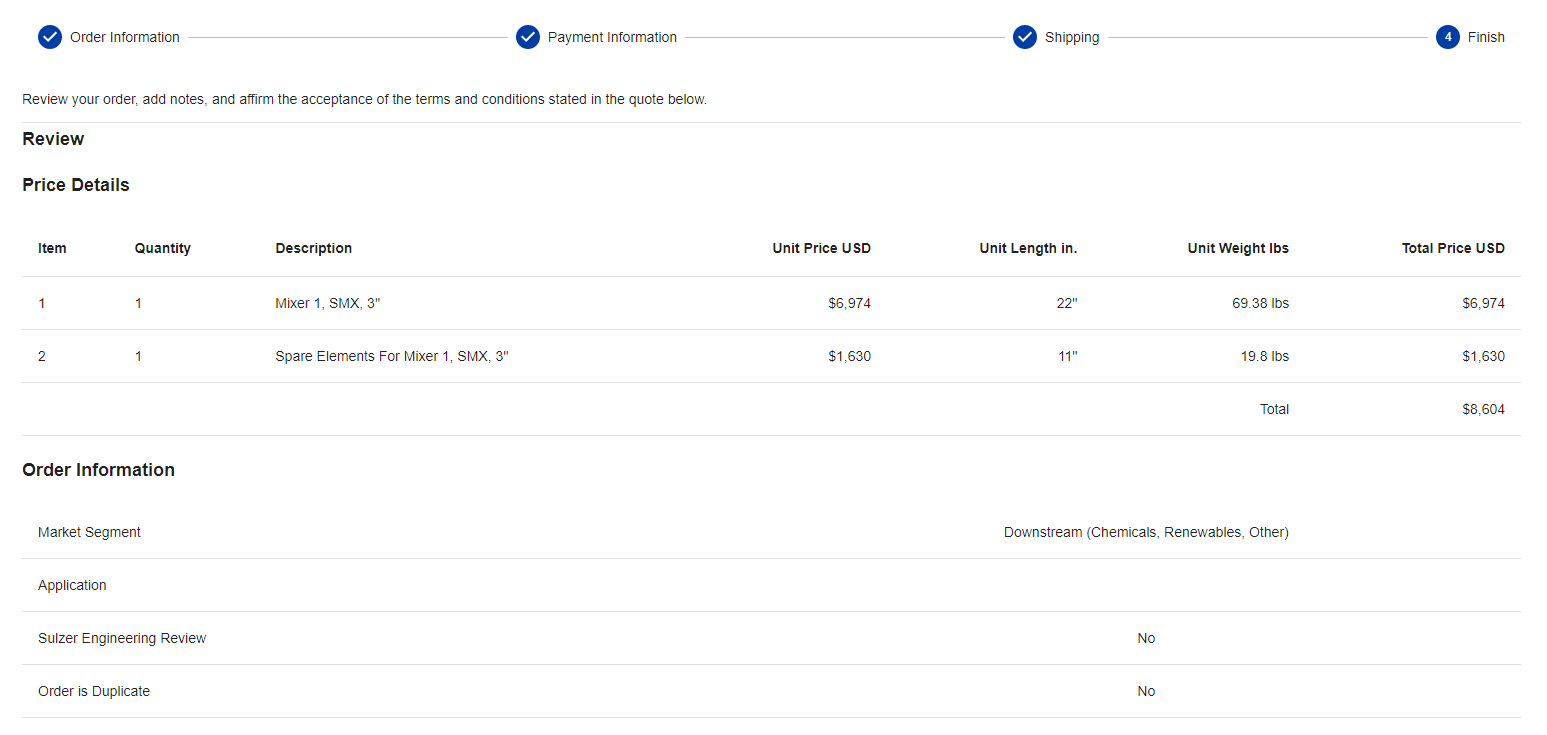The width and height of the screenshot is (1547, 735).
Task: Click the $8,604 total price value
Action: 1483,409
